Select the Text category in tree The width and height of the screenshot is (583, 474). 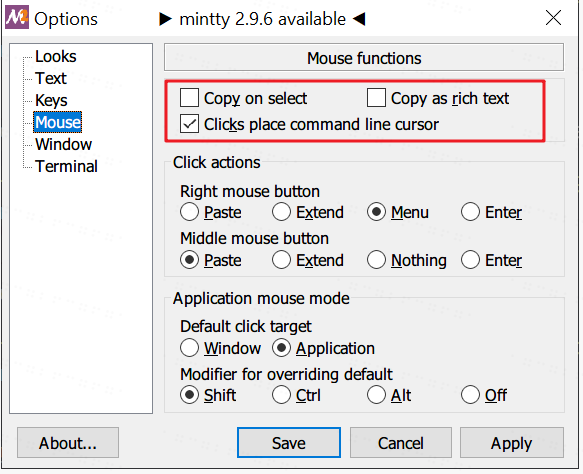pos(51,78)
